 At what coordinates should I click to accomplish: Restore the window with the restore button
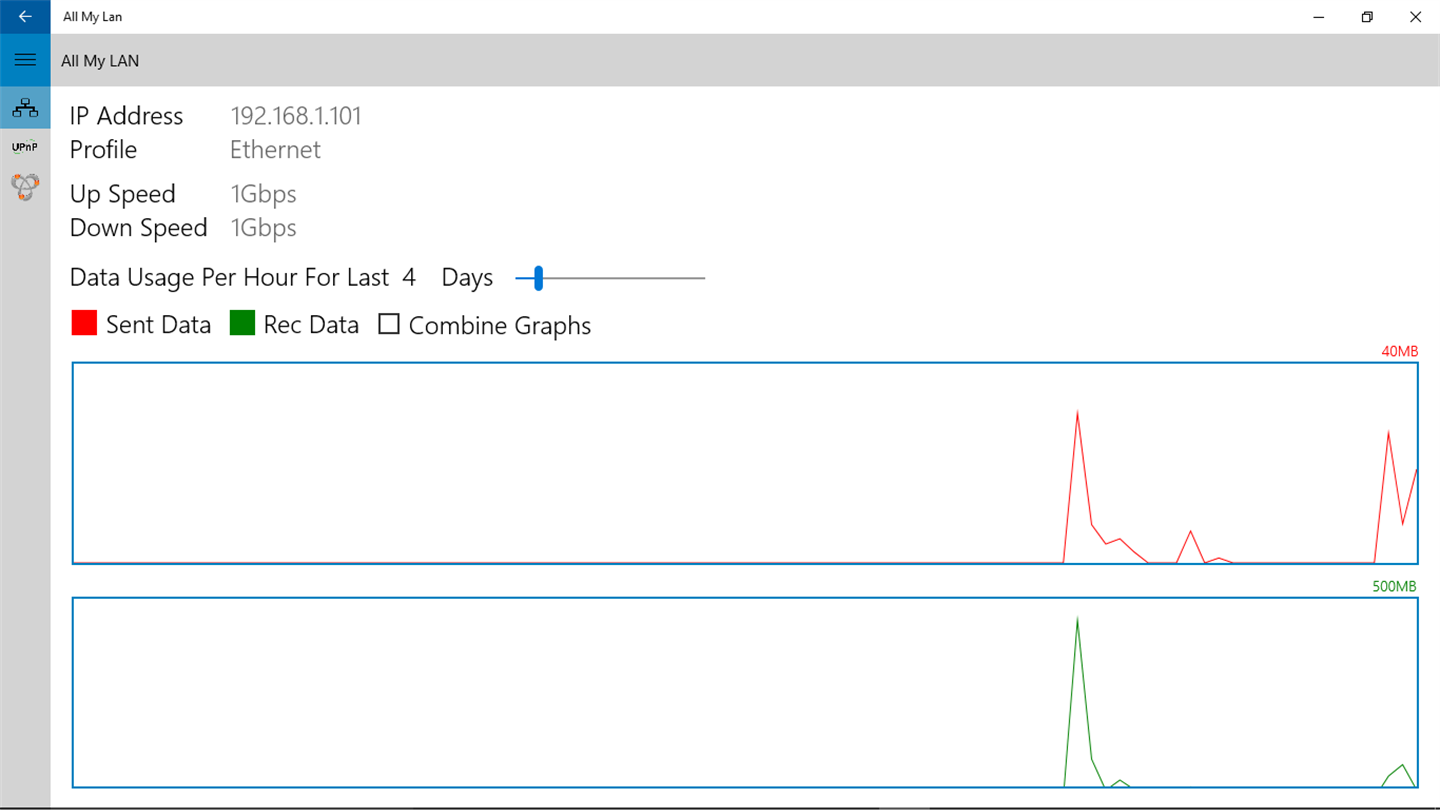(1367, 17)
